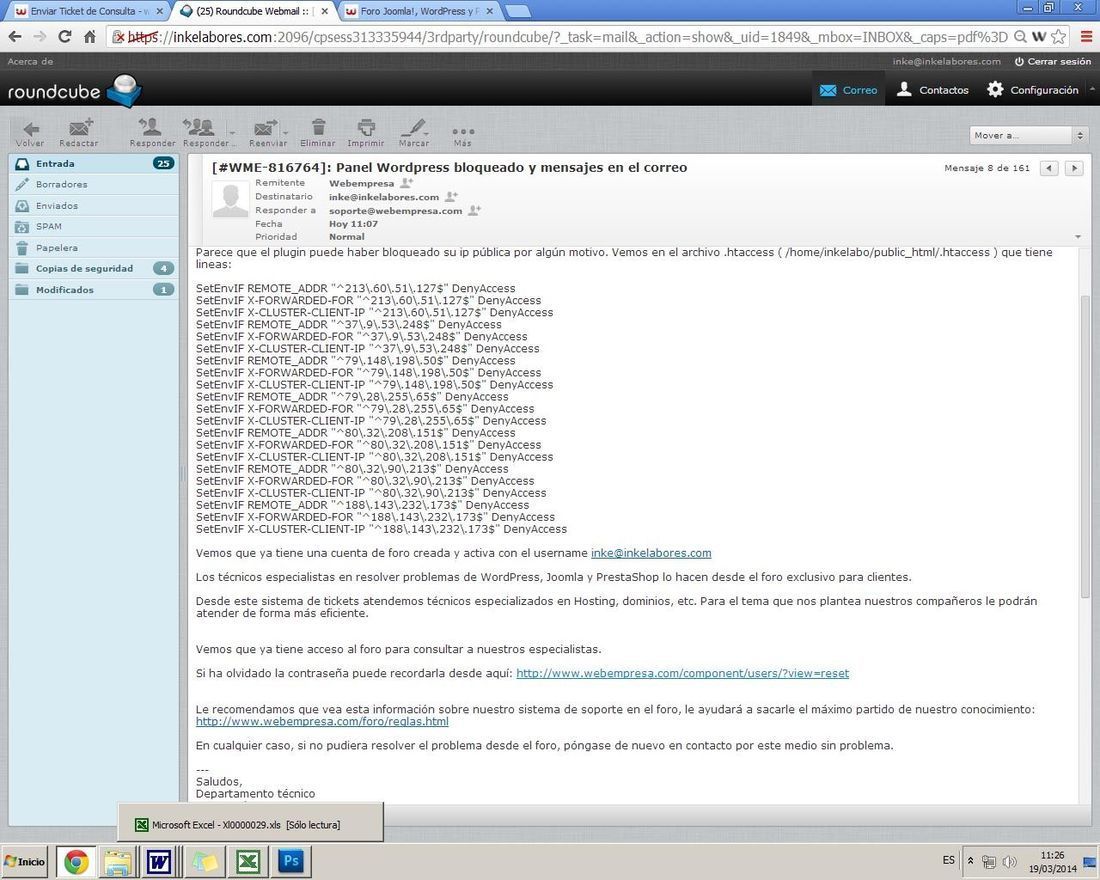Expand the reply-all dropdown arrow
The height and width of the screenshot is (880, 1100).
click(x=232, y=132)
